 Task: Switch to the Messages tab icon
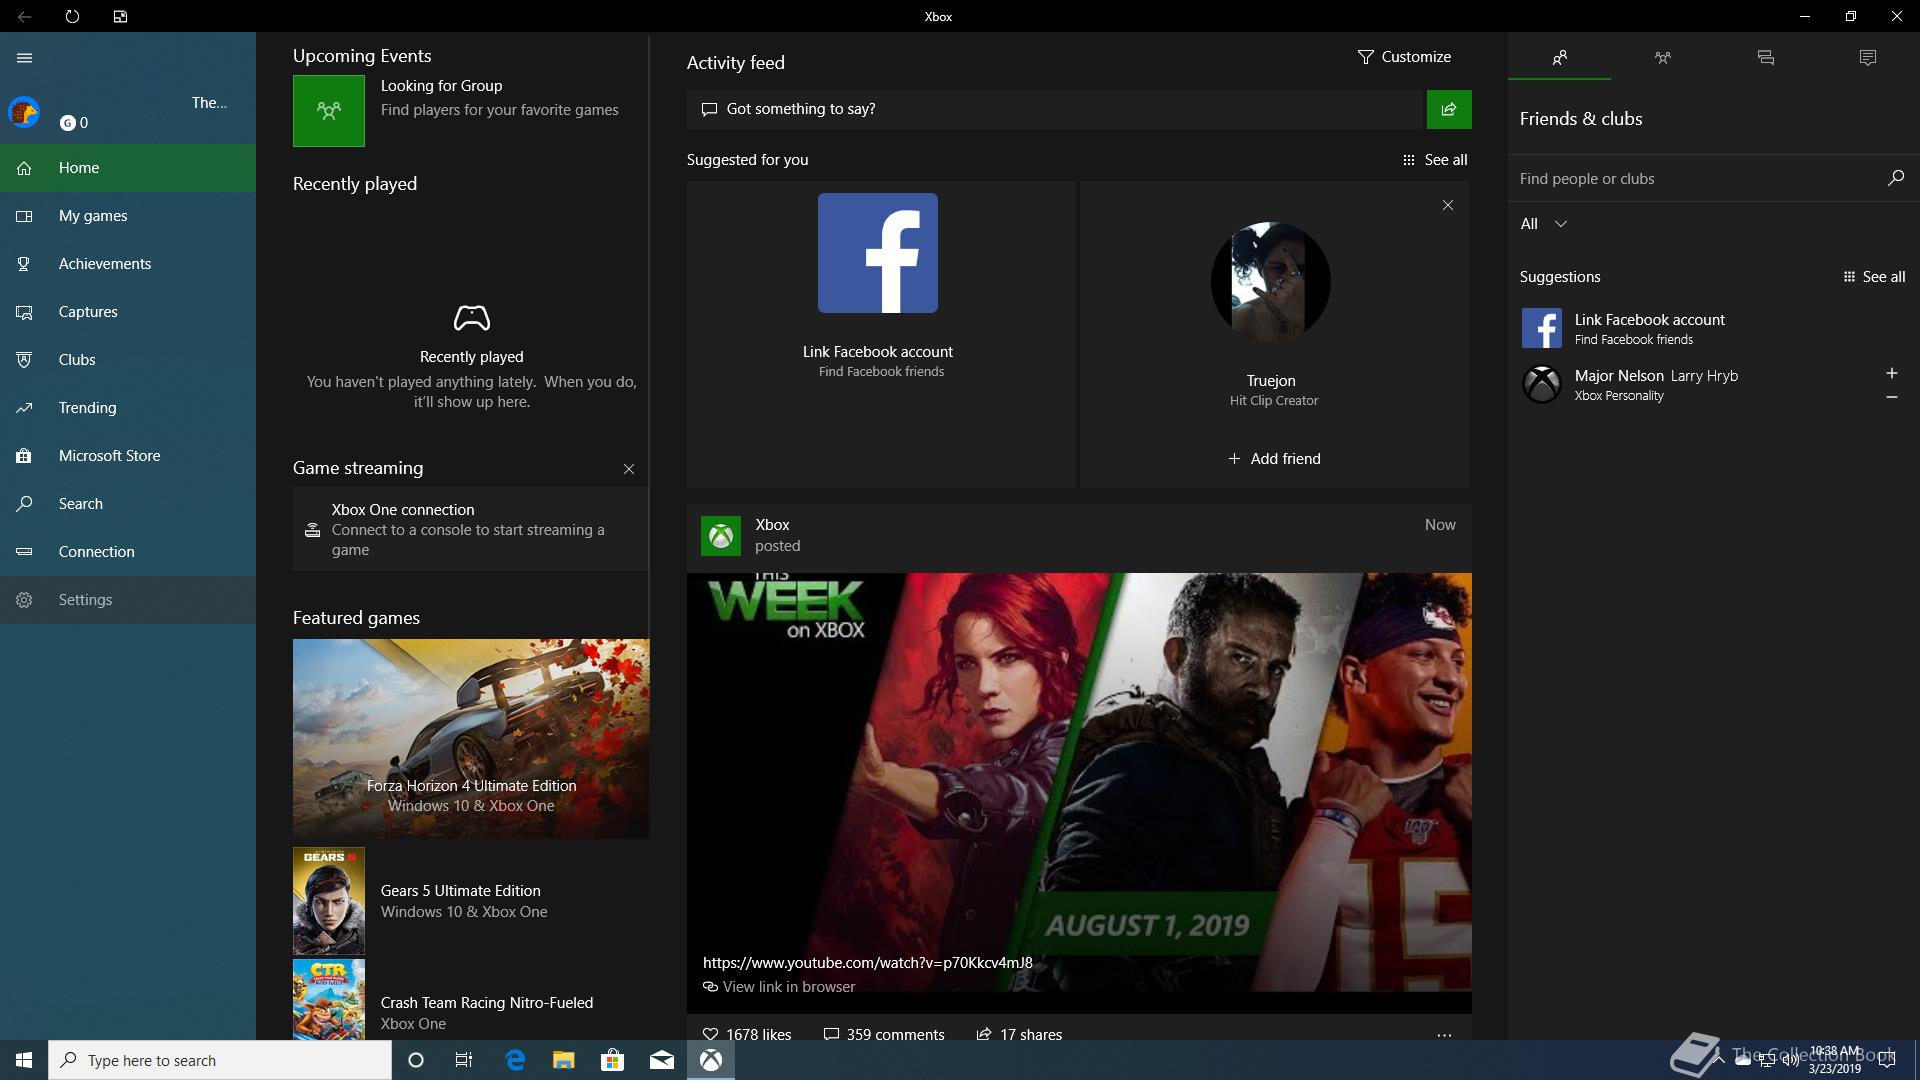point(1765,58)
